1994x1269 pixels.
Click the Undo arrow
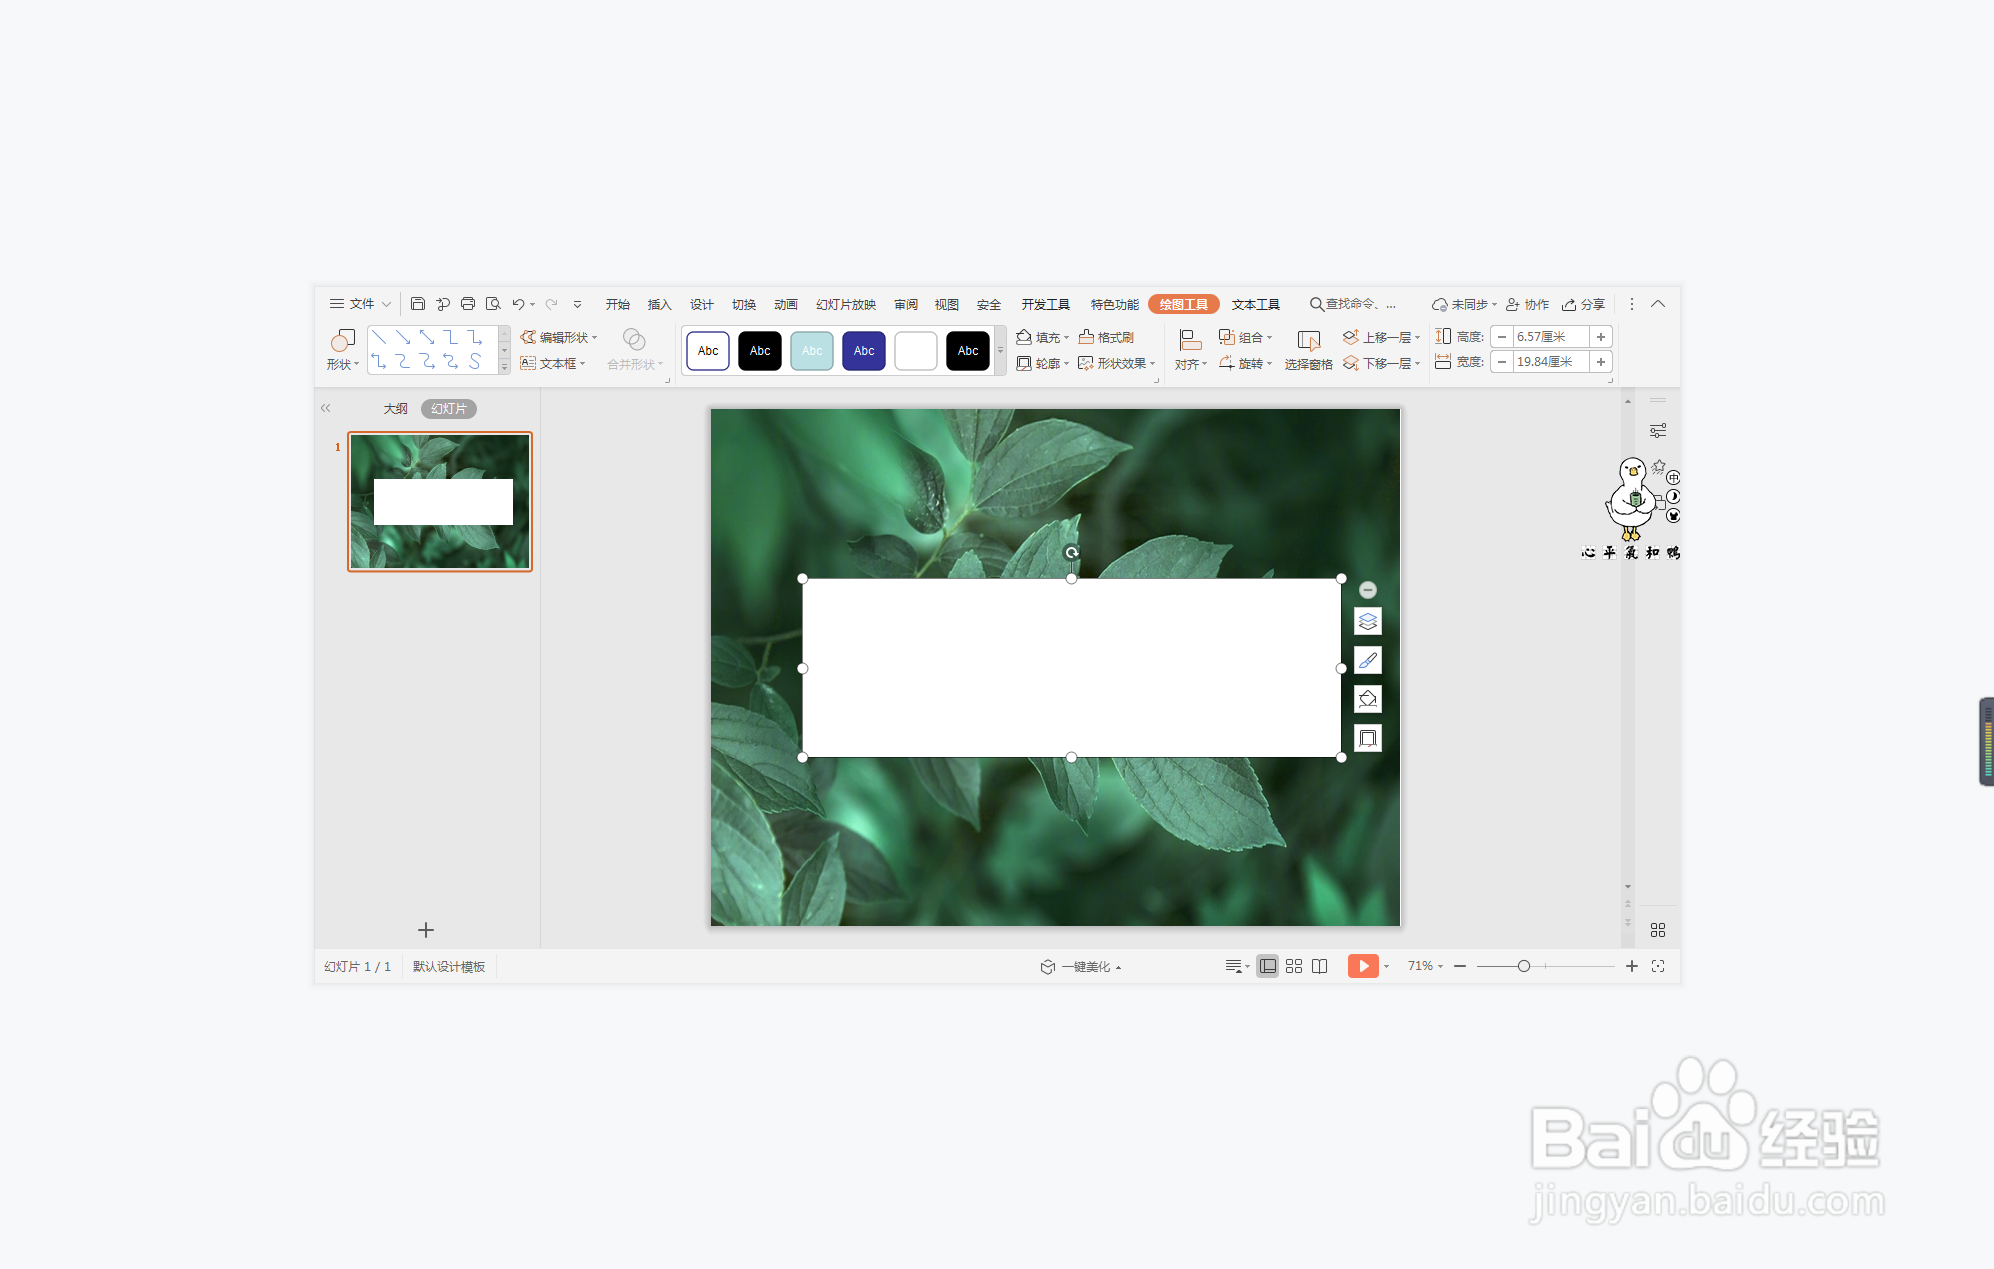[518, 304]
